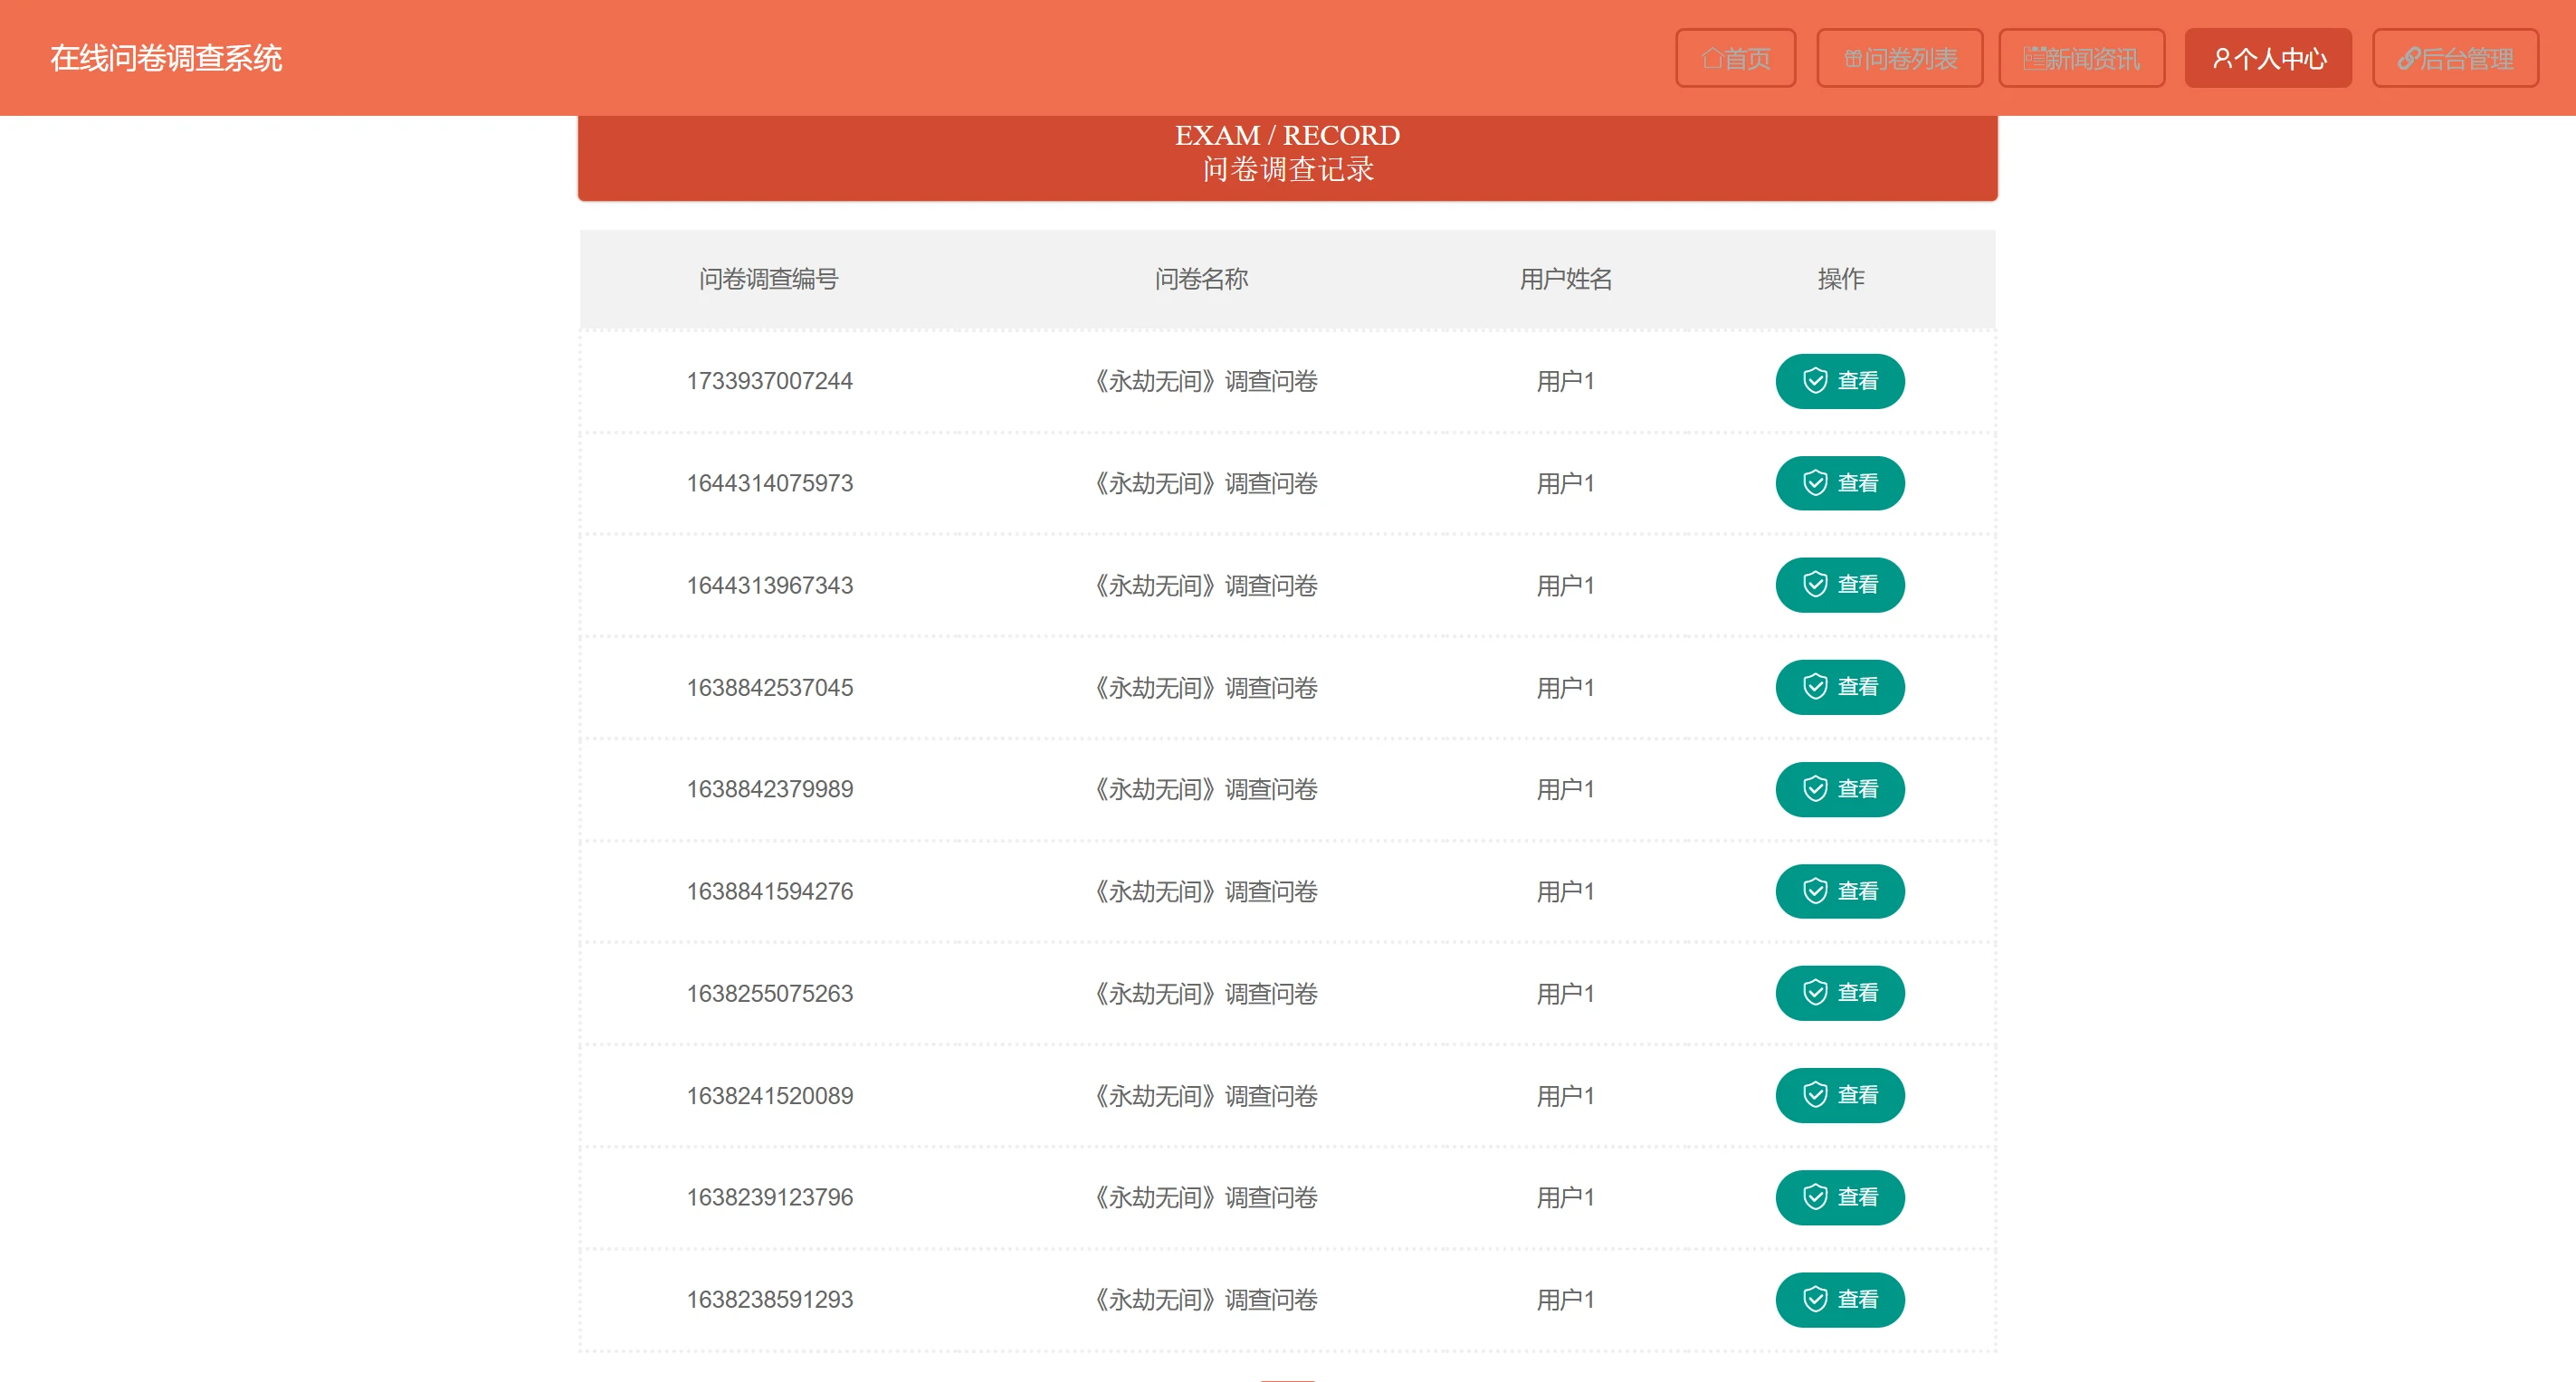View survey record 1638255075263
Viewport: 2576px width, 1382px height.
[x=1839, y=993]
